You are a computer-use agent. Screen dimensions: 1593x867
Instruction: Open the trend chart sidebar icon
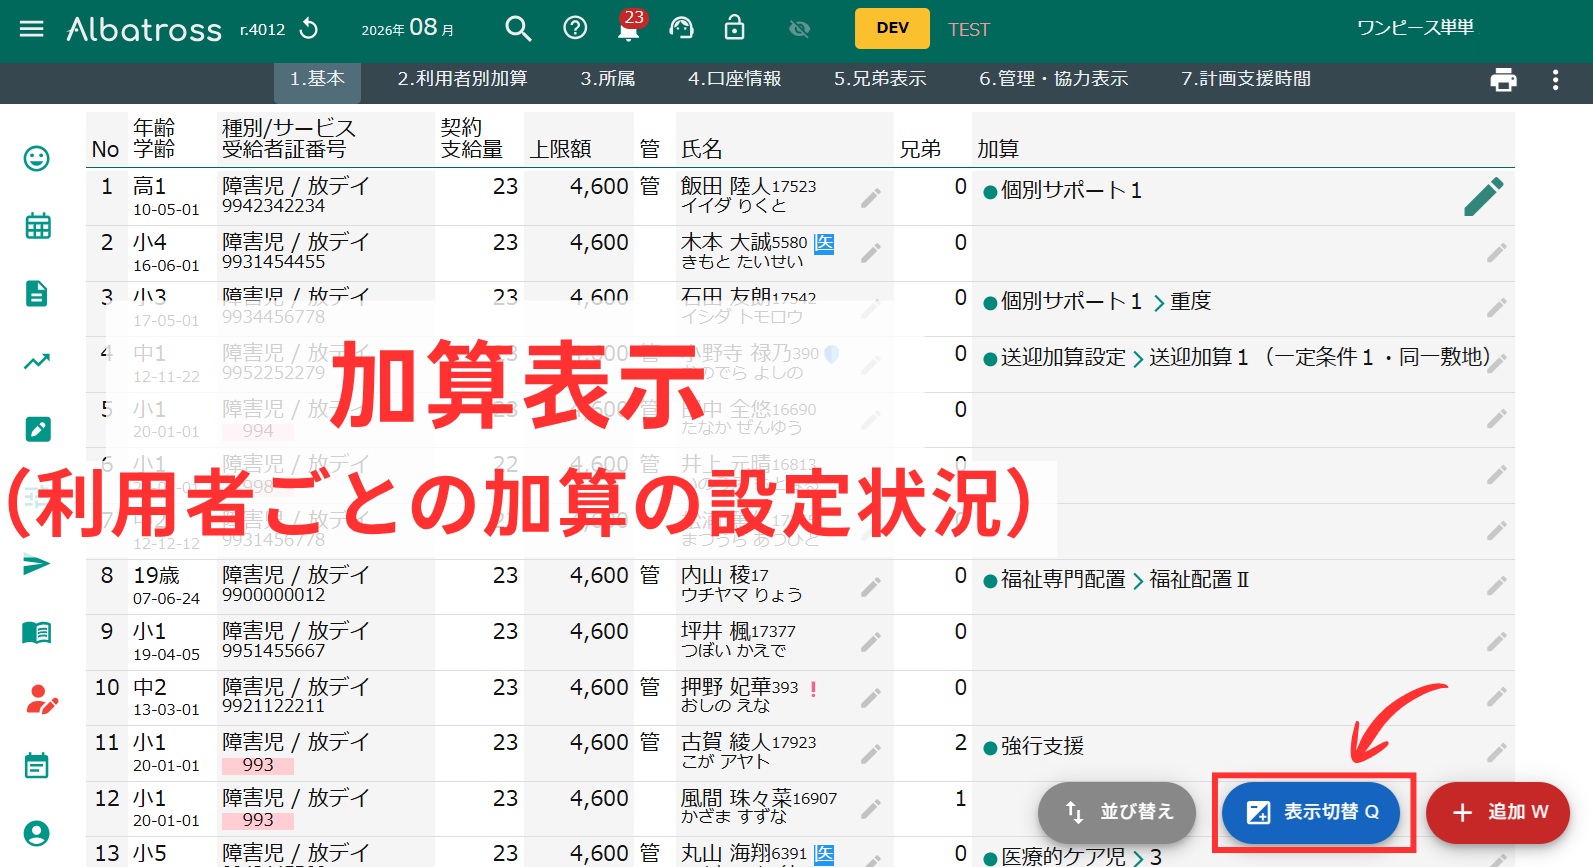(x=37, y=361)
